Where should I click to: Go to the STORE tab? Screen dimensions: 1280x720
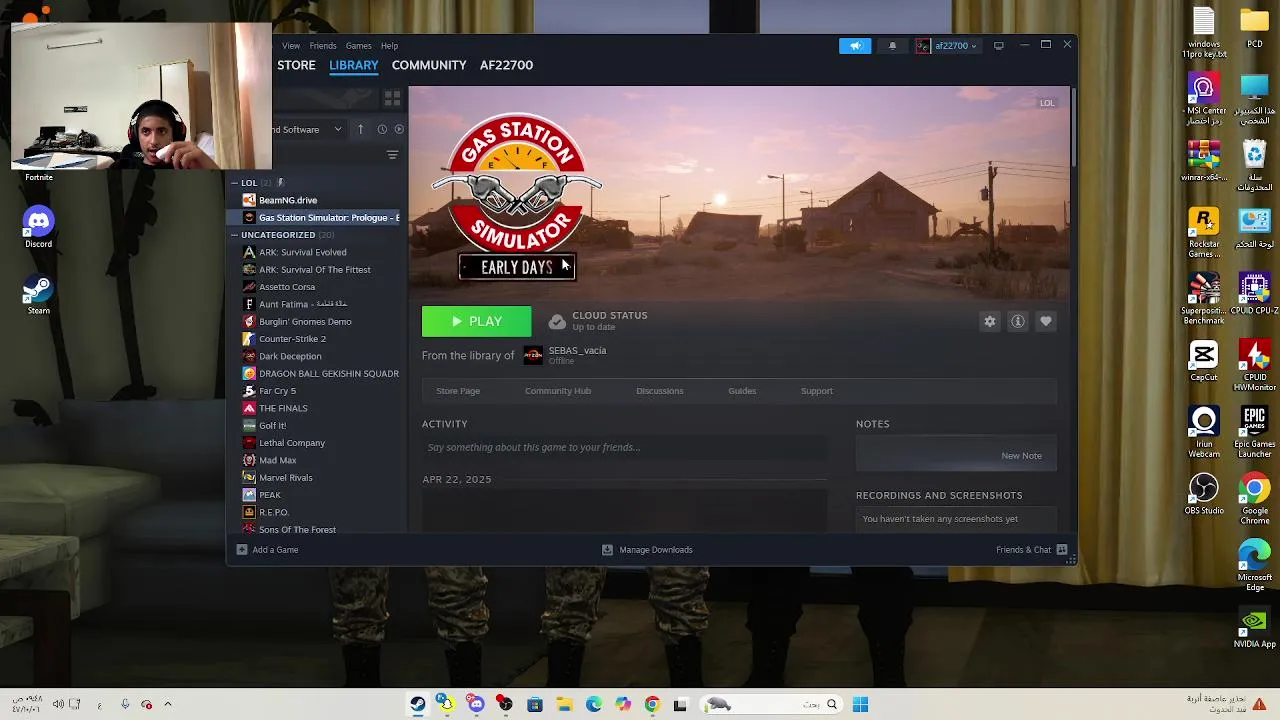[296, 65]
